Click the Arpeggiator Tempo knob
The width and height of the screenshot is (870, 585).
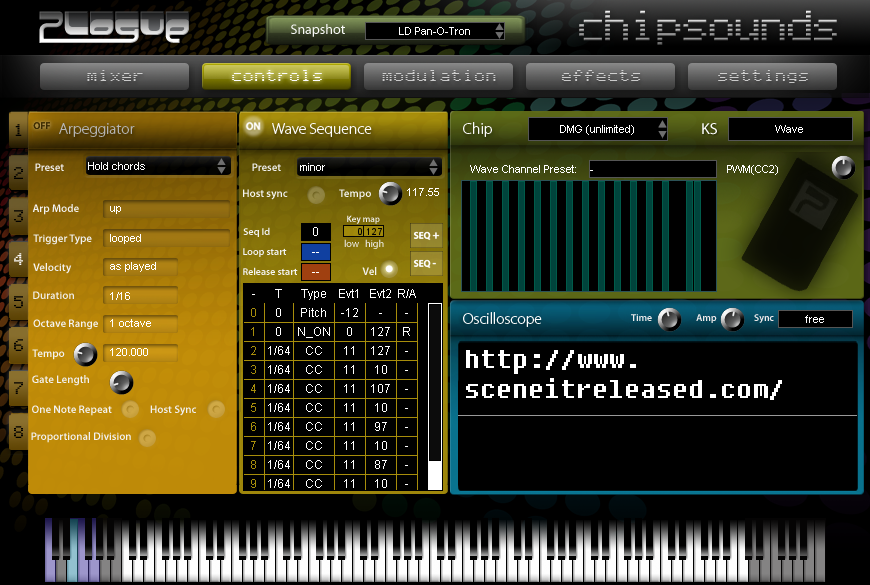[85, 354]
